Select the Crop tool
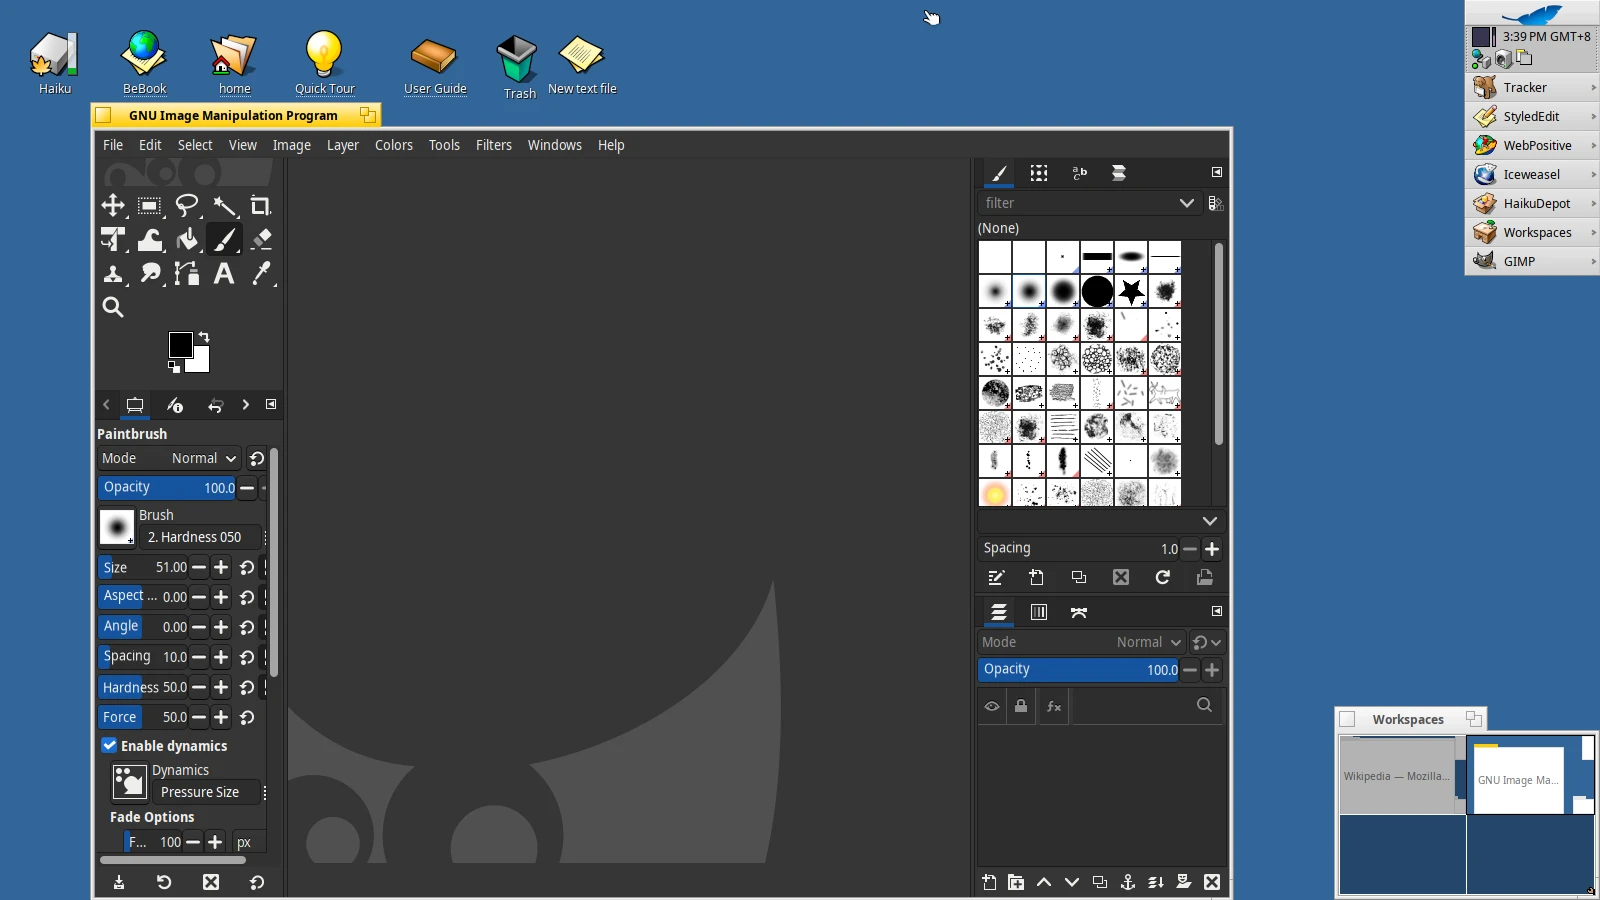Screen dimensions: 1600x900 point(261,206)
